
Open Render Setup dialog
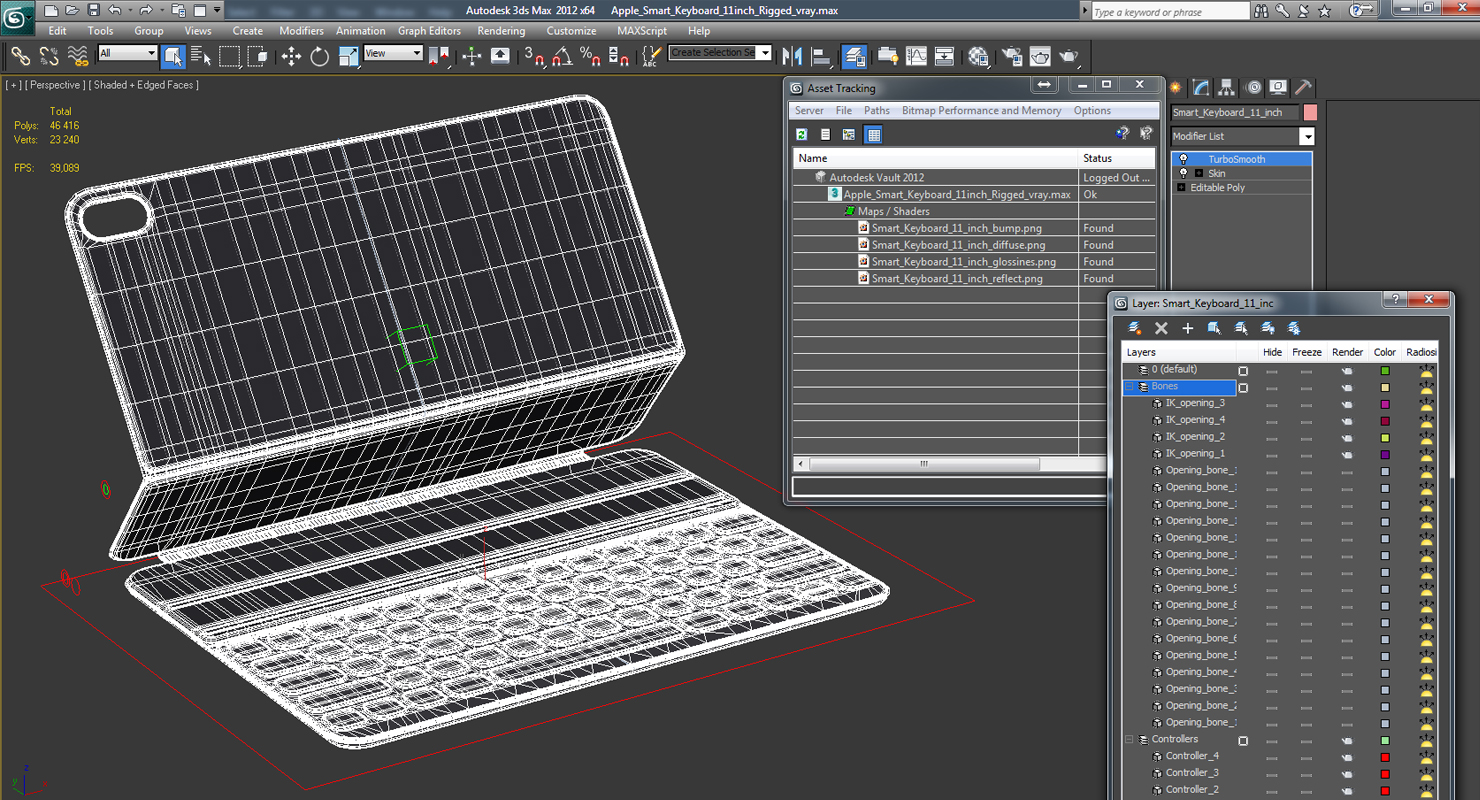coord(1012,56)
